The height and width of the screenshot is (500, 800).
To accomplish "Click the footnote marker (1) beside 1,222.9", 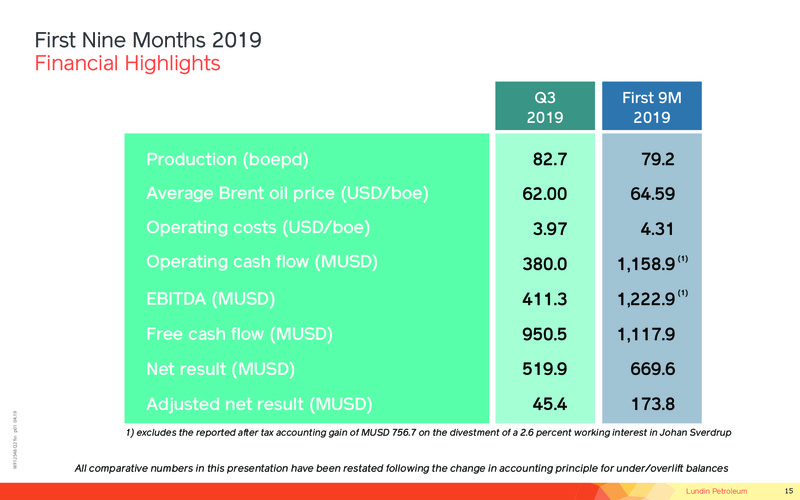I will tap(683, 293).
